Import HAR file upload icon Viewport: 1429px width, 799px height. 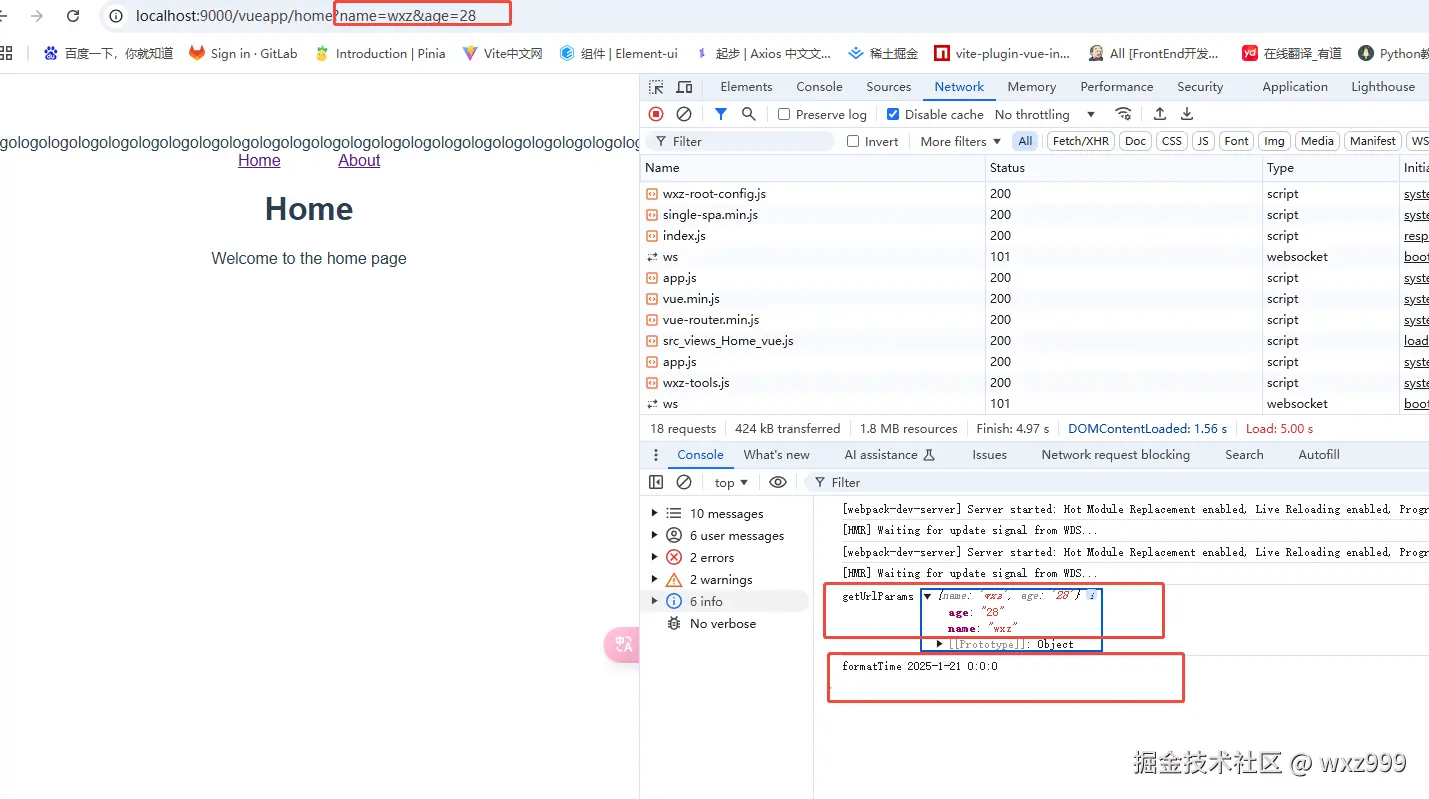(1160, 114)
